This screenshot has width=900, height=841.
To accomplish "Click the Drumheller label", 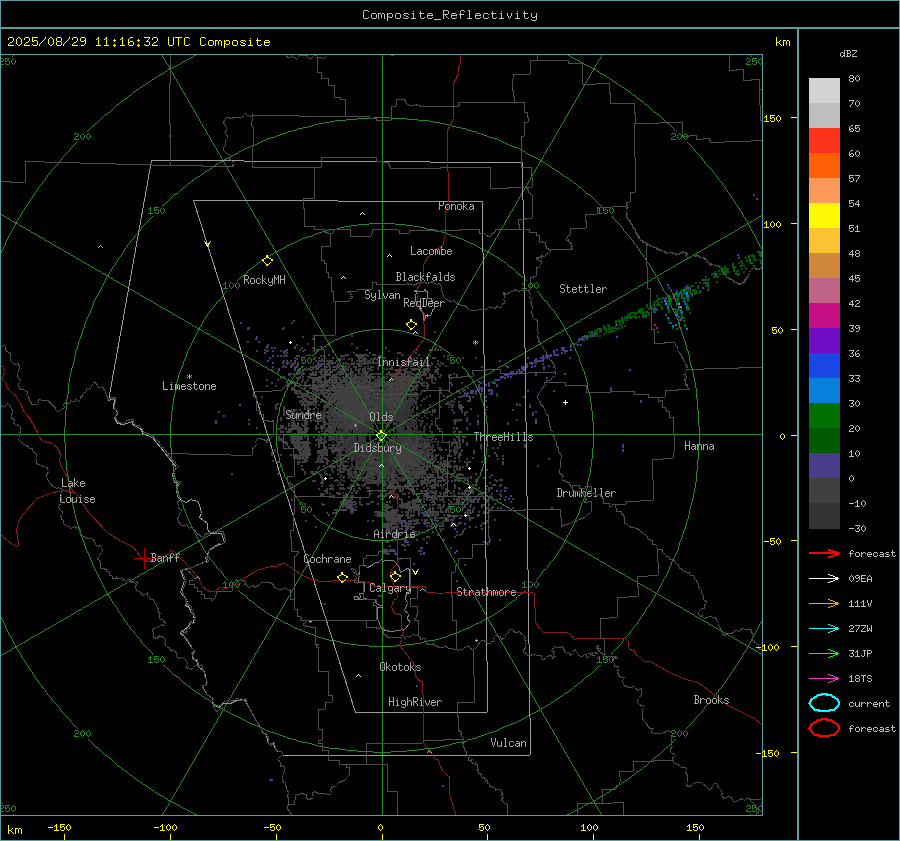I will click(x=586, y=493).
